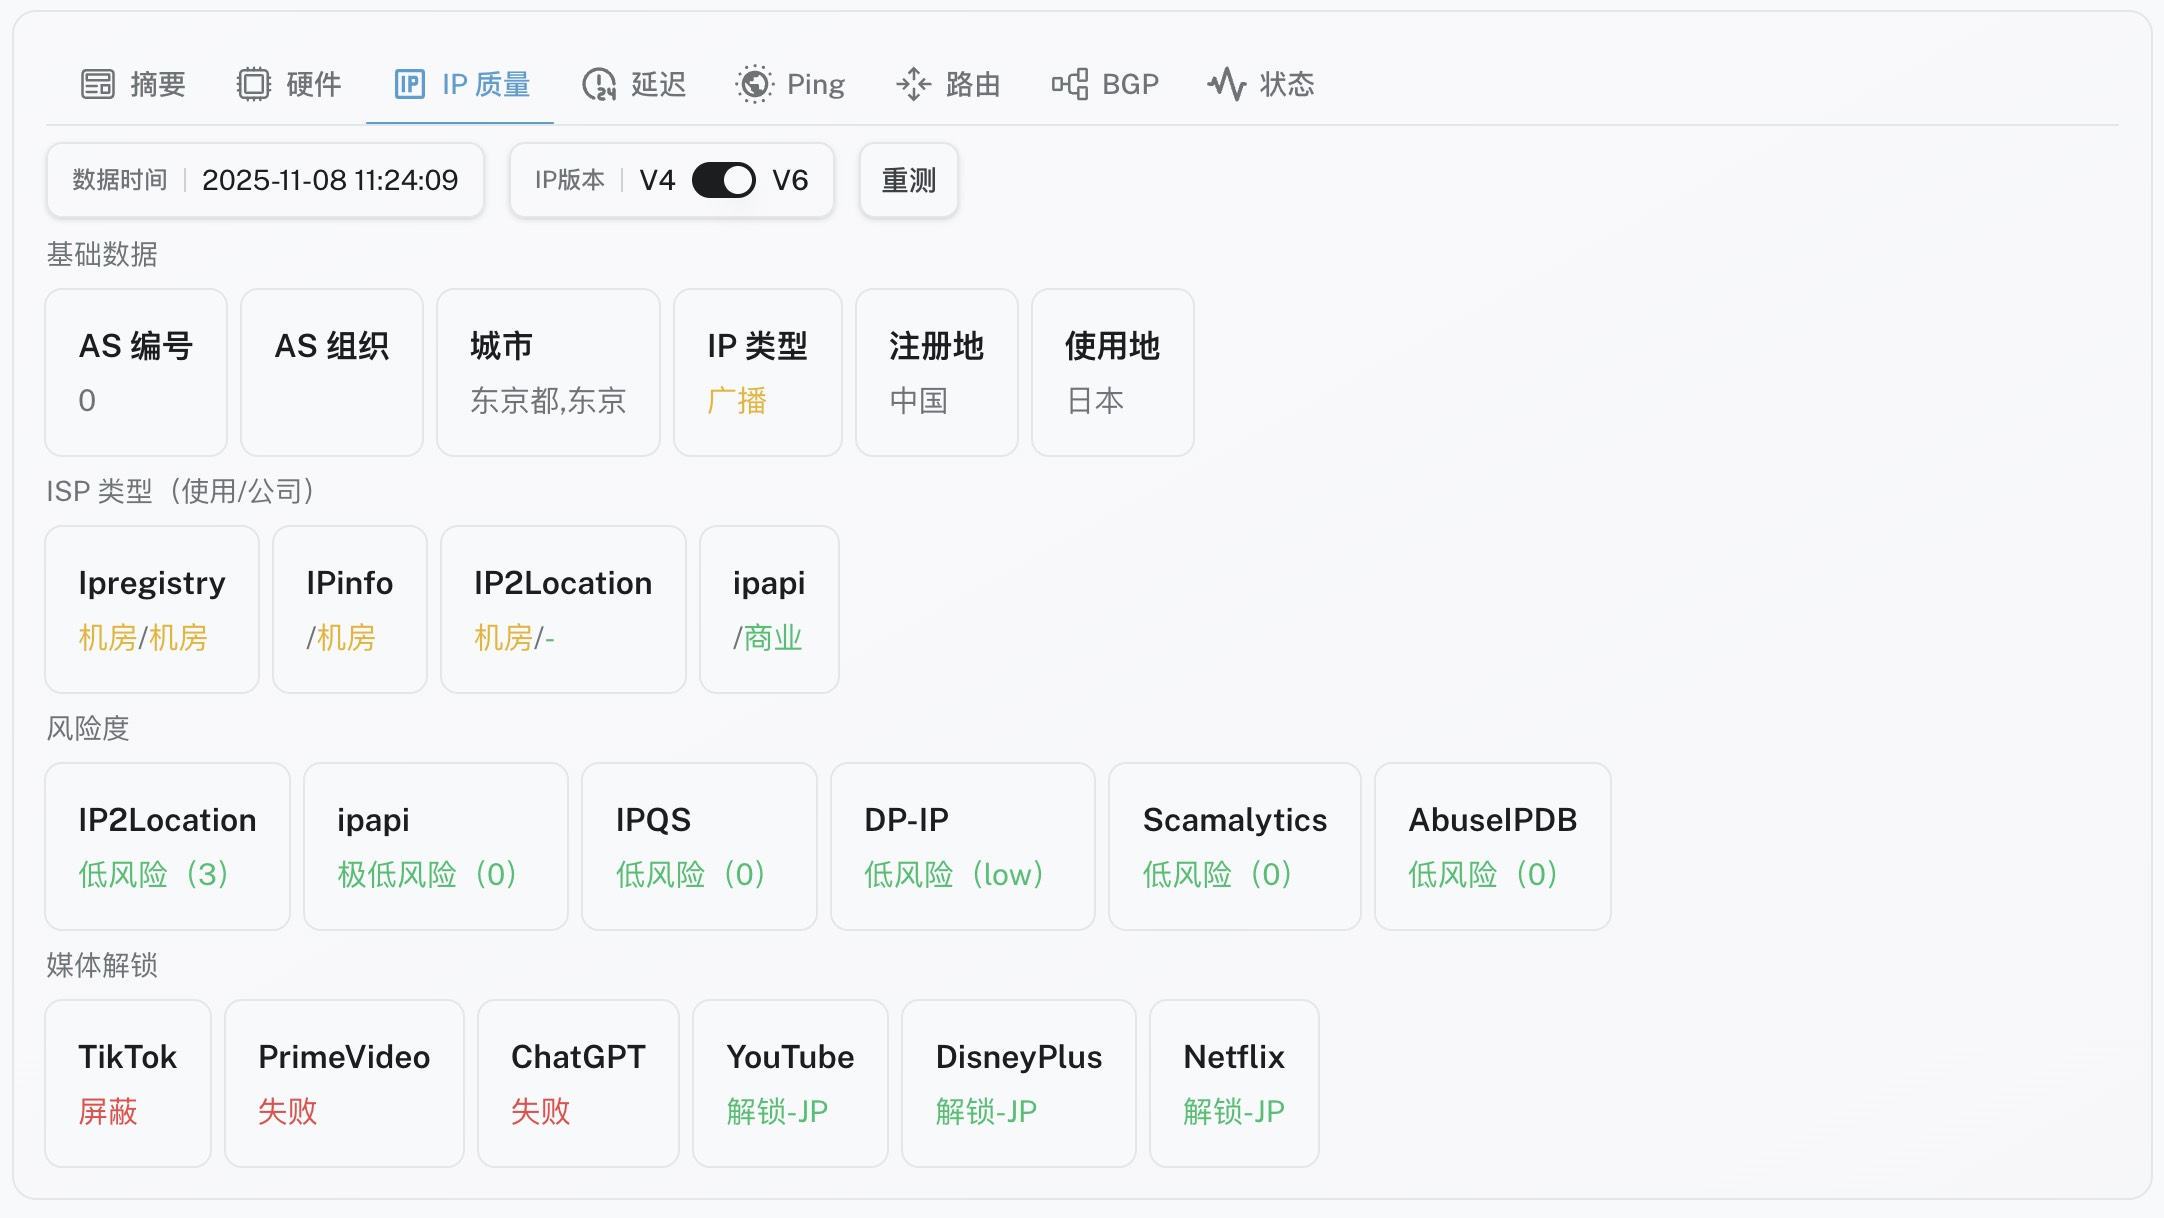Click the routing (路由) arrows icon
The width and height of the screenshot is (2164, 1218).
pyautogui.click(x=913, y=84)
